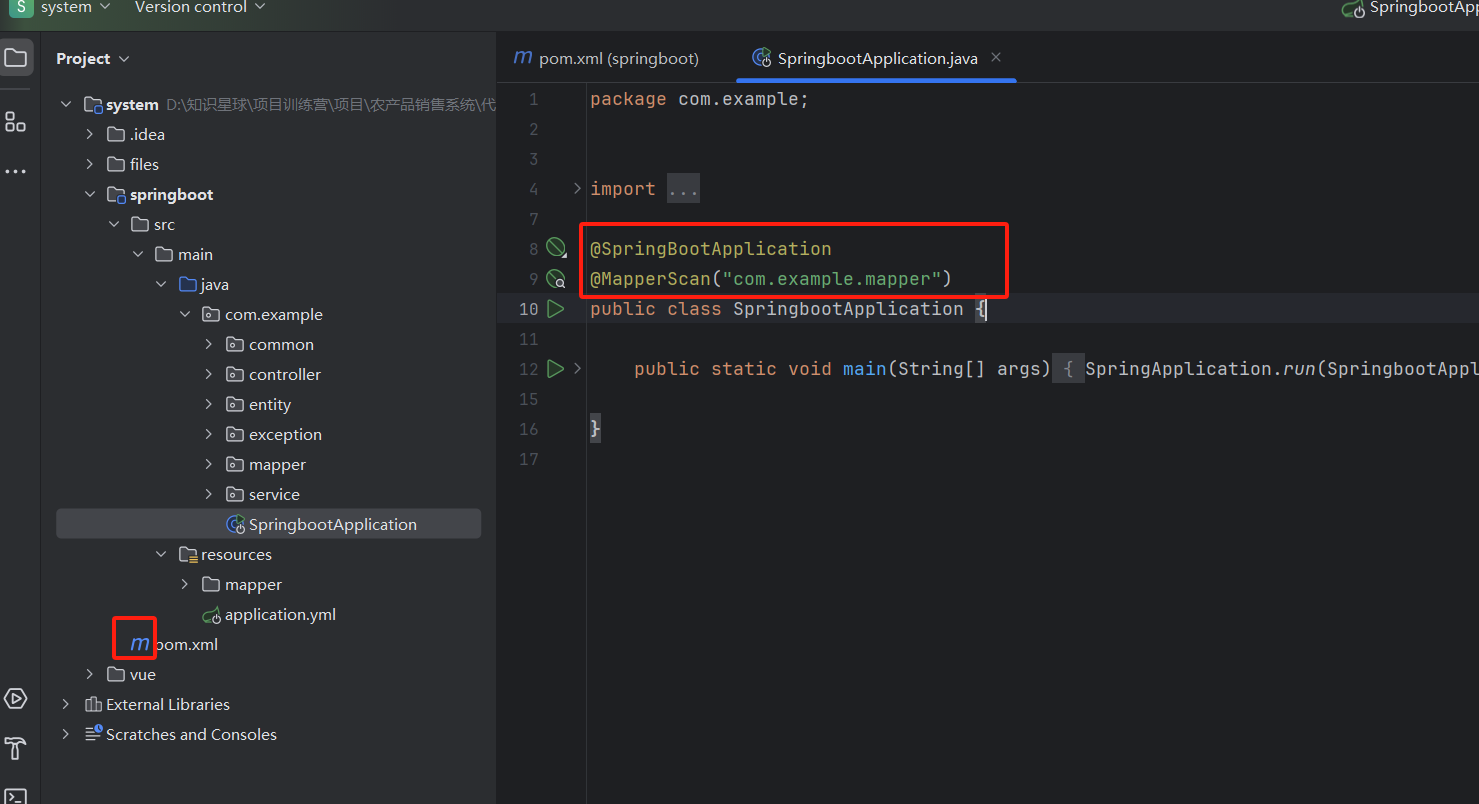Image resolution: width=1479 pixels, height=804 pixels.
Task: Click line number 11 in the gutter
Action: (x=528, y=338)
